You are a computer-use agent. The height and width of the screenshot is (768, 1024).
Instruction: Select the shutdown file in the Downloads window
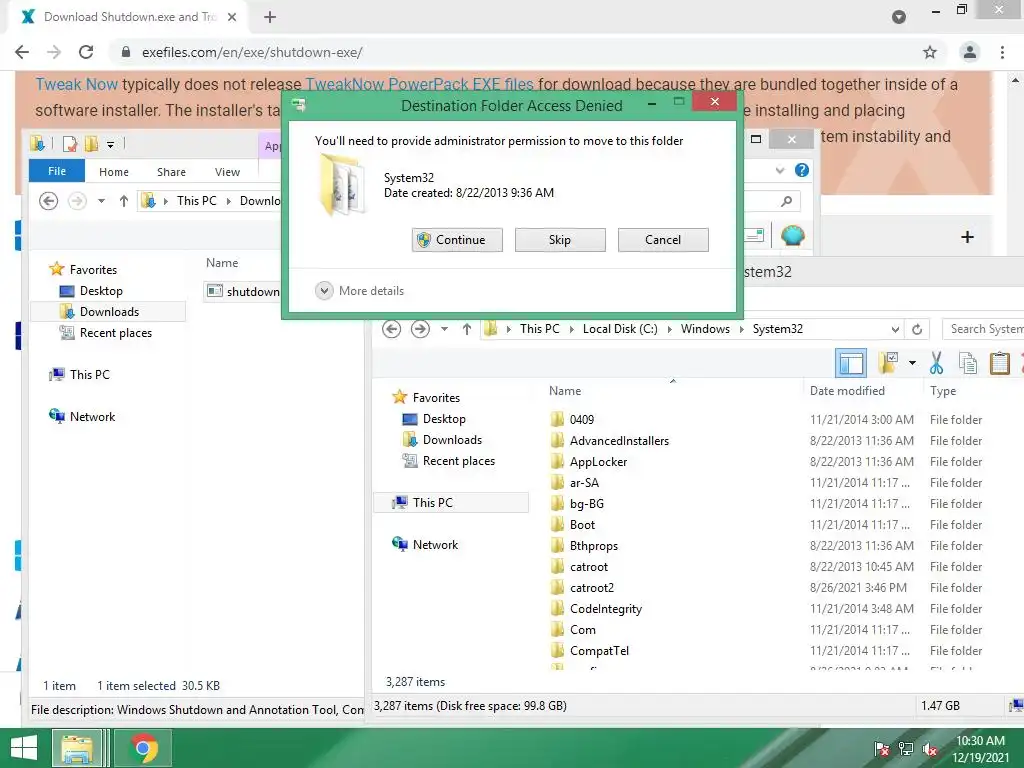[243, 291]
